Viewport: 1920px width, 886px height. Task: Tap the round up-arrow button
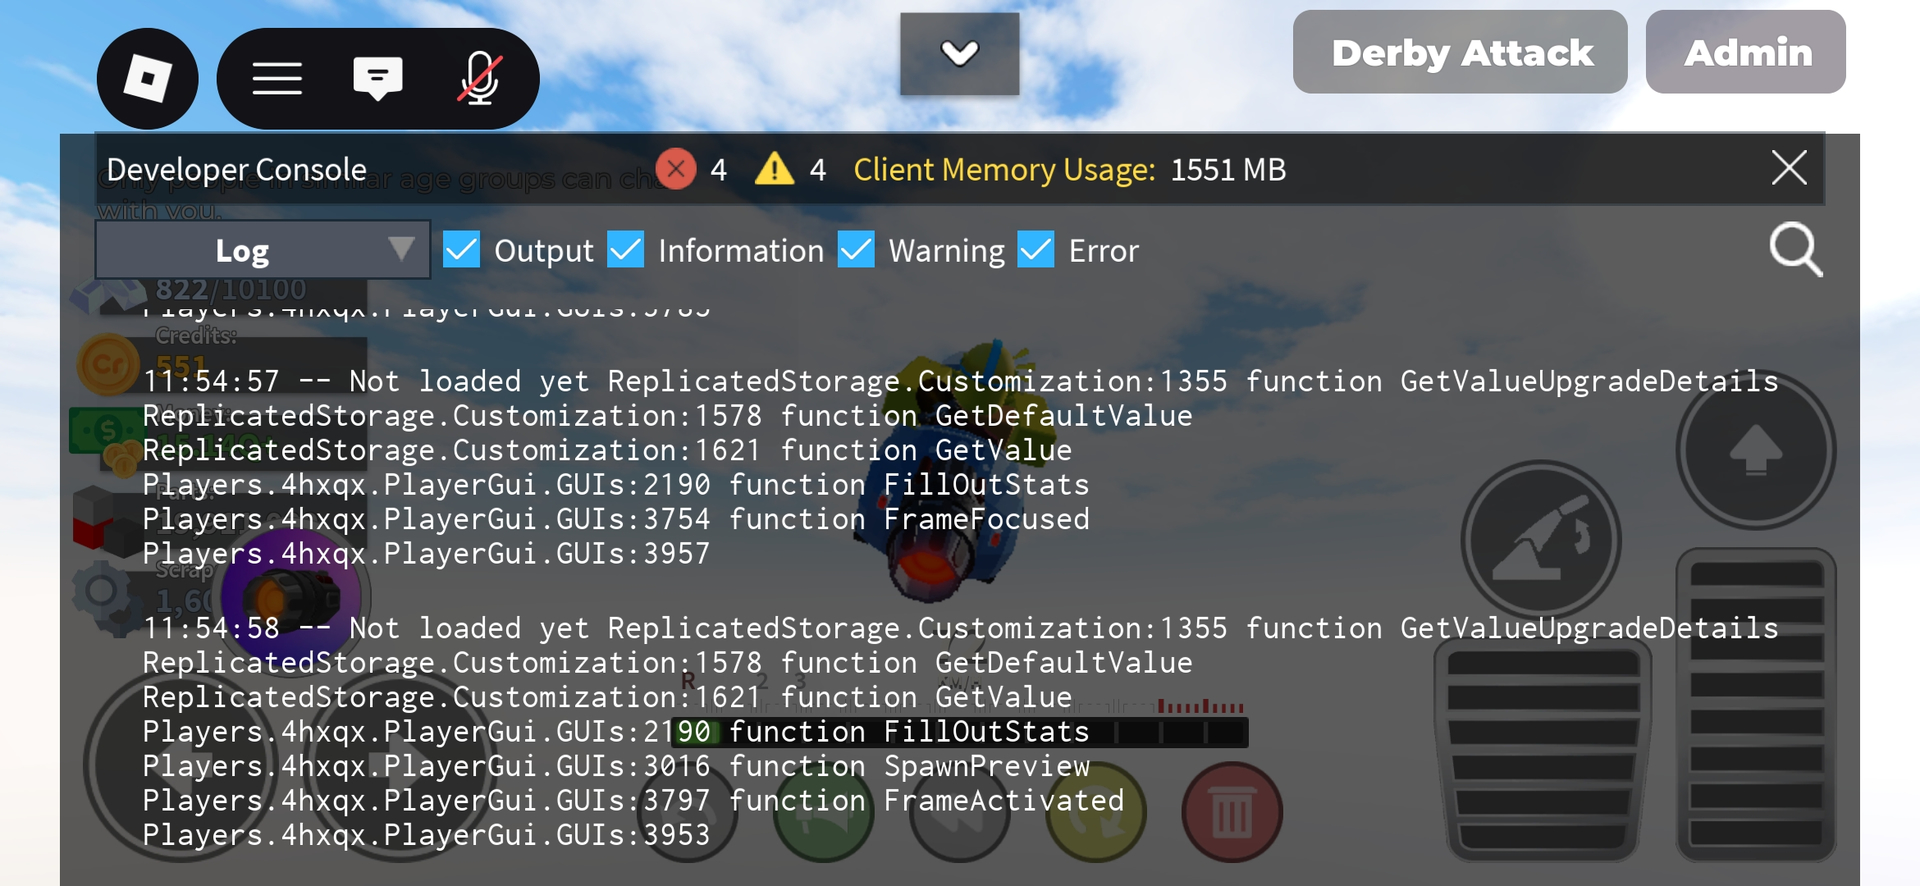tap(1755, 450)
